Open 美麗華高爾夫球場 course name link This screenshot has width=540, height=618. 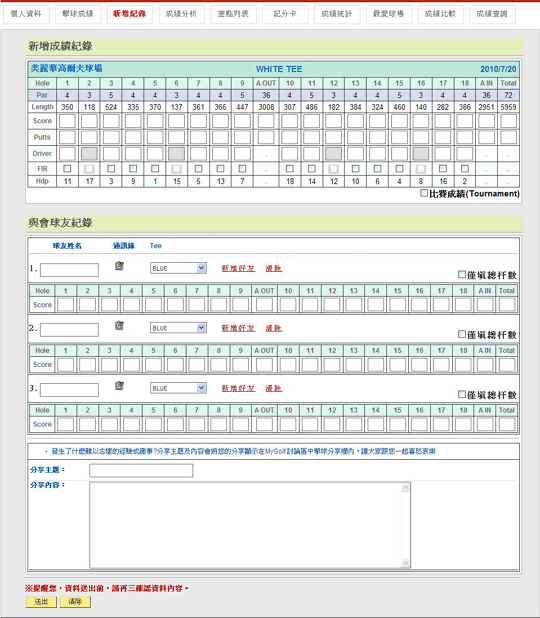click(67, 69)
